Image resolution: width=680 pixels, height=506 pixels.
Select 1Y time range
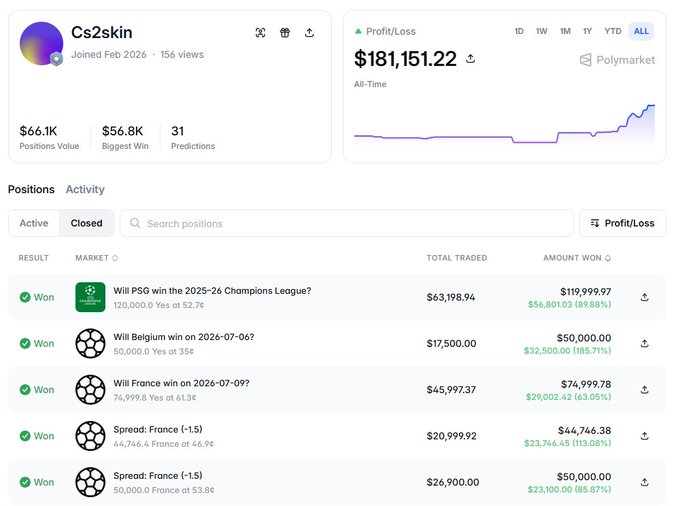[587, 31]
